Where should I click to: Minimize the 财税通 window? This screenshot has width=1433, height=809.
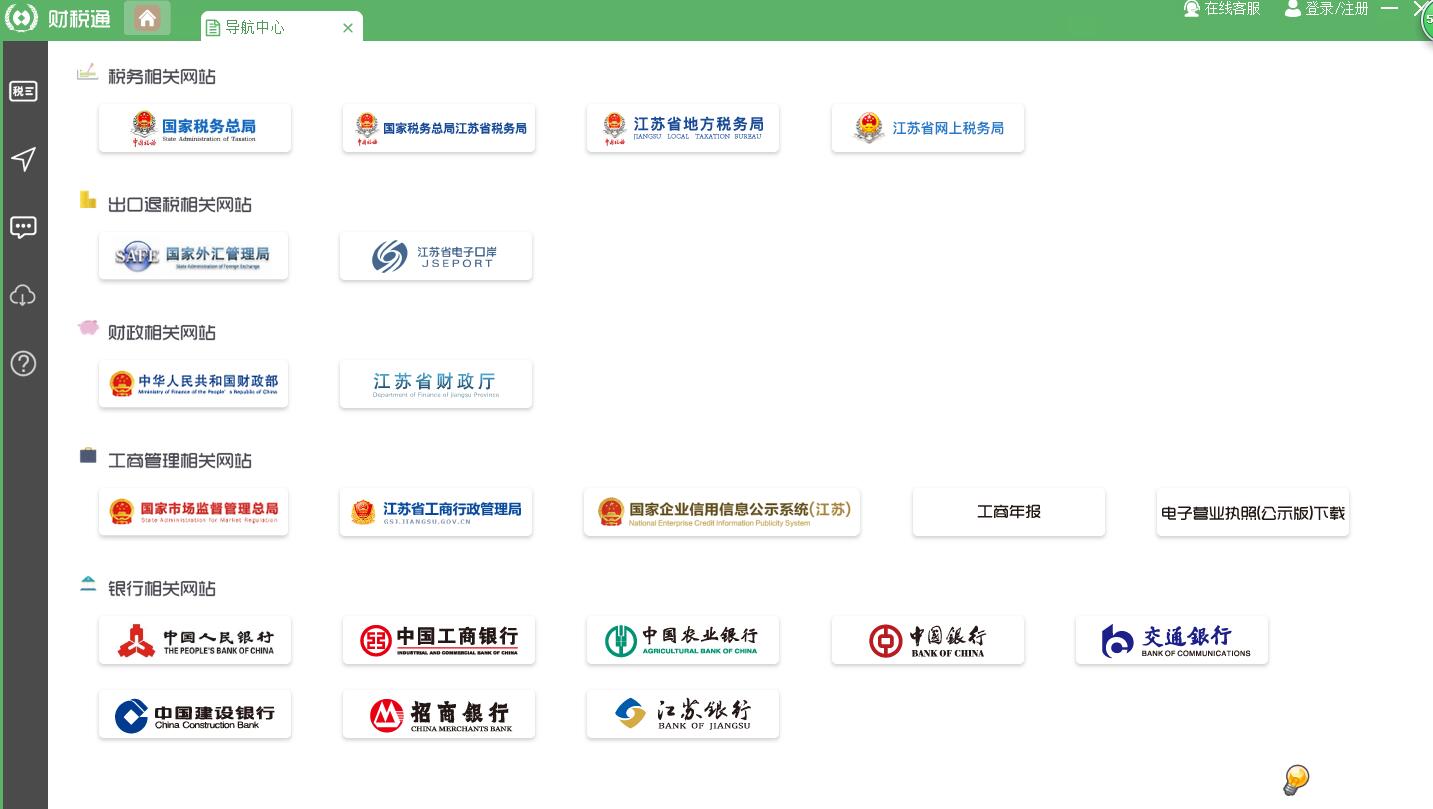click(x=1389, y=8)
